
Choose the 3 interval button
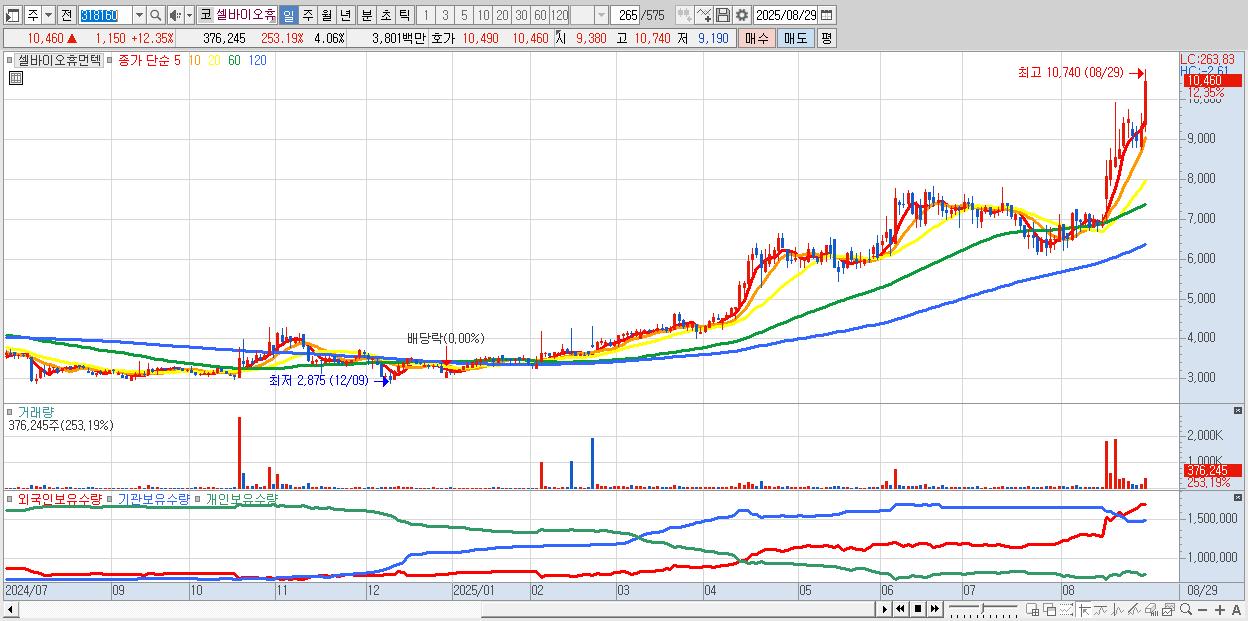(445, 15)
